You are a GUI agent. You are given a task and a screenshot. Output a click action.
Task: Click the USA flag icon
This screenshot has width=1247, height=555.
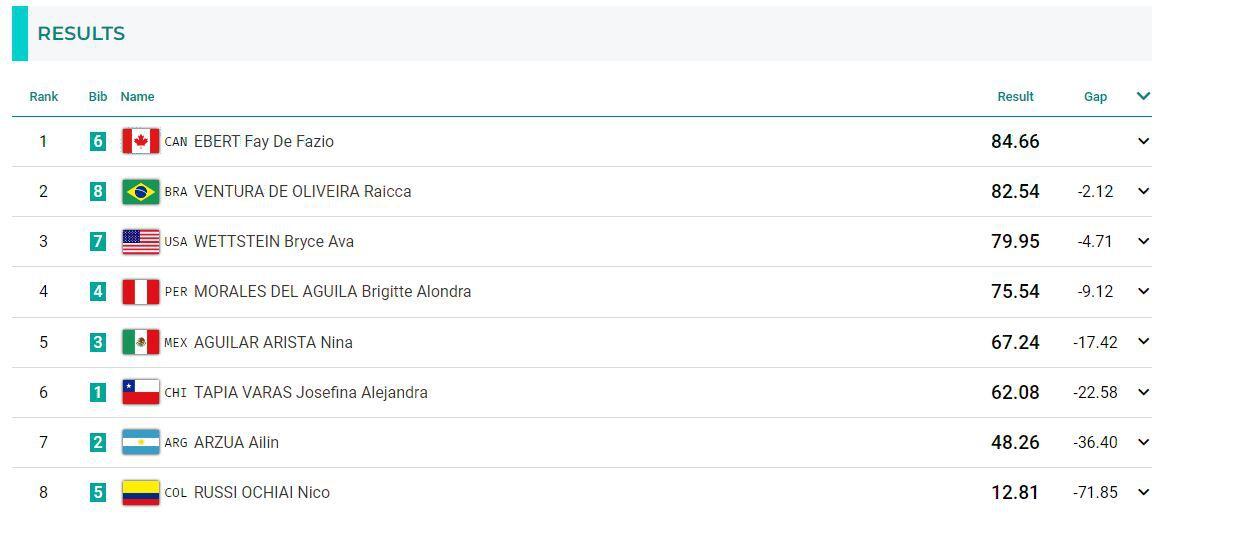coord(140,241)
